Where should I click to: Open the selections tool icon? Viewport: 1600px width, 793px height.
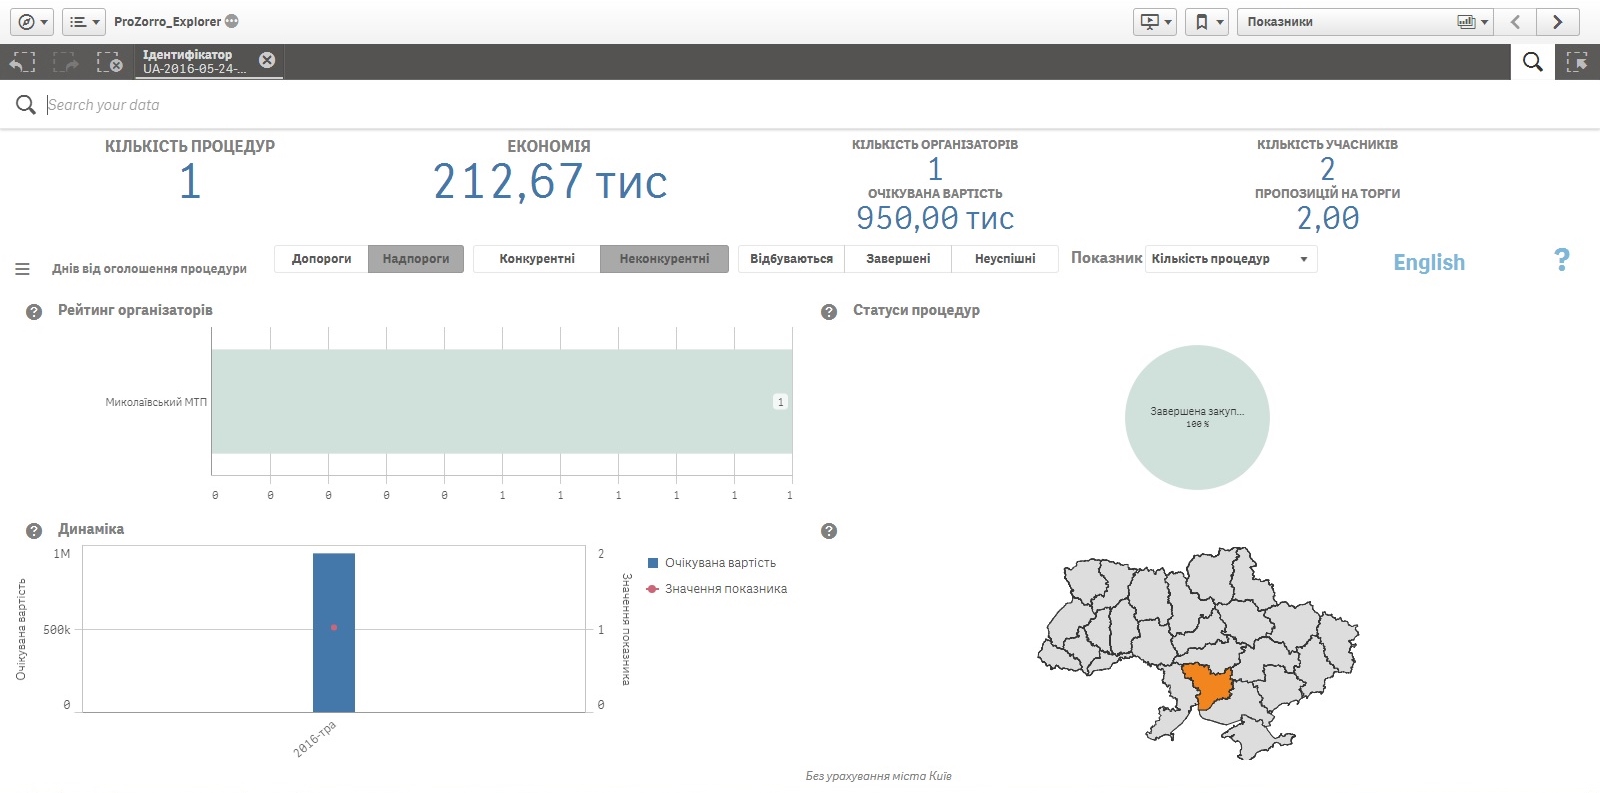(1577, 62)
